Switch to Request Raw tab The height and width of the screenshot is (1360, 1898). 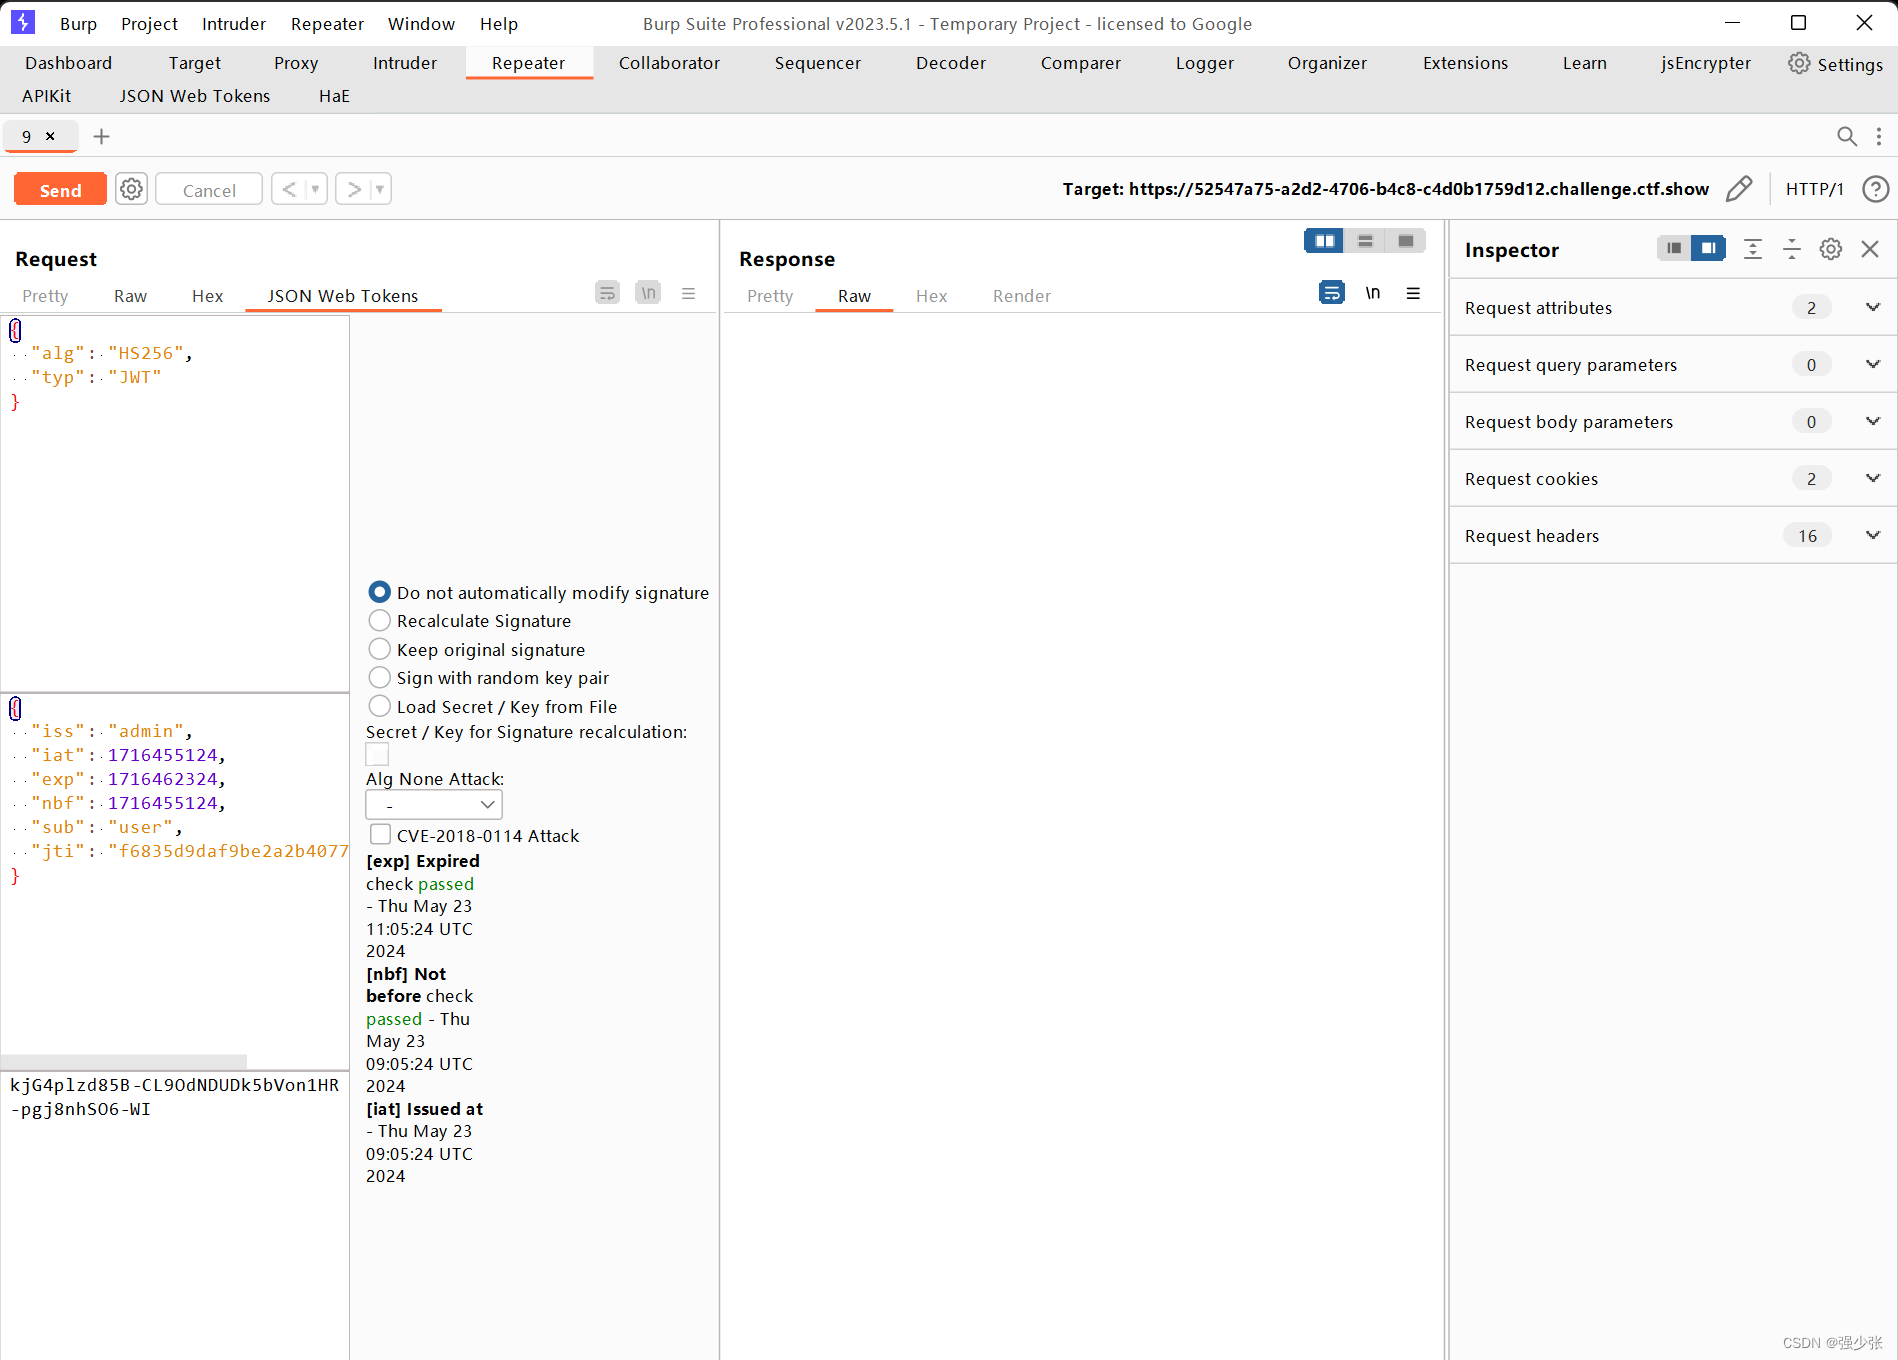click(130, 296)
